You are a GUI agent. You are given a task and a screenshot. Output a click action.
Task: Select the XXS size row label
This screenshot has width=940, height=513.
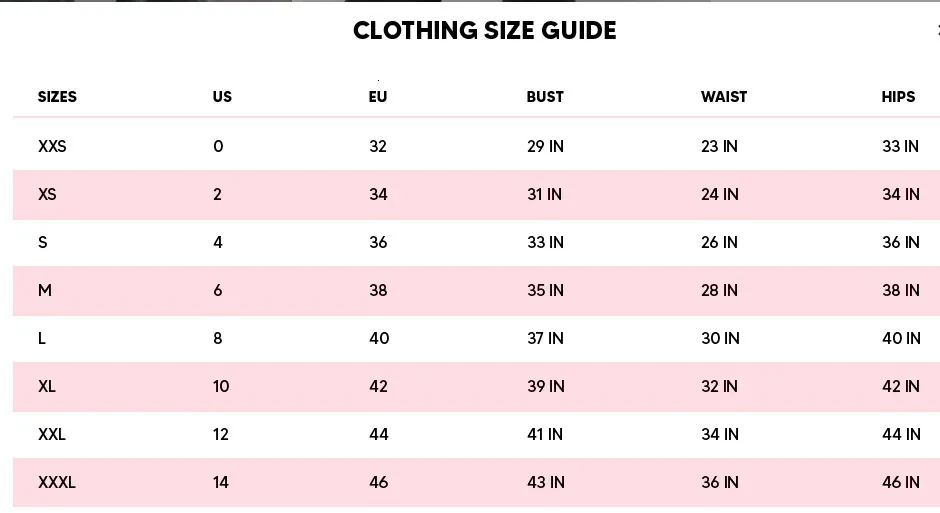[52, 146]
